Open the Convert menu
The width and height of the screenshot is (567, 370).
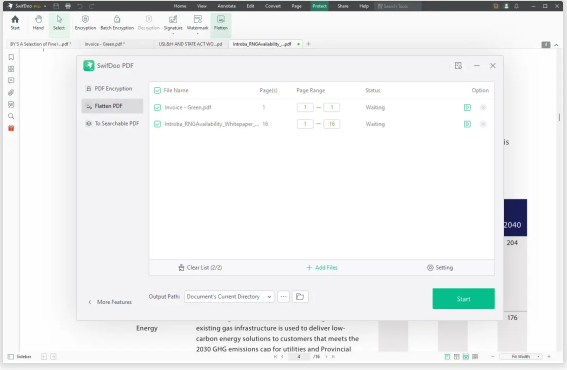point(273,6)
